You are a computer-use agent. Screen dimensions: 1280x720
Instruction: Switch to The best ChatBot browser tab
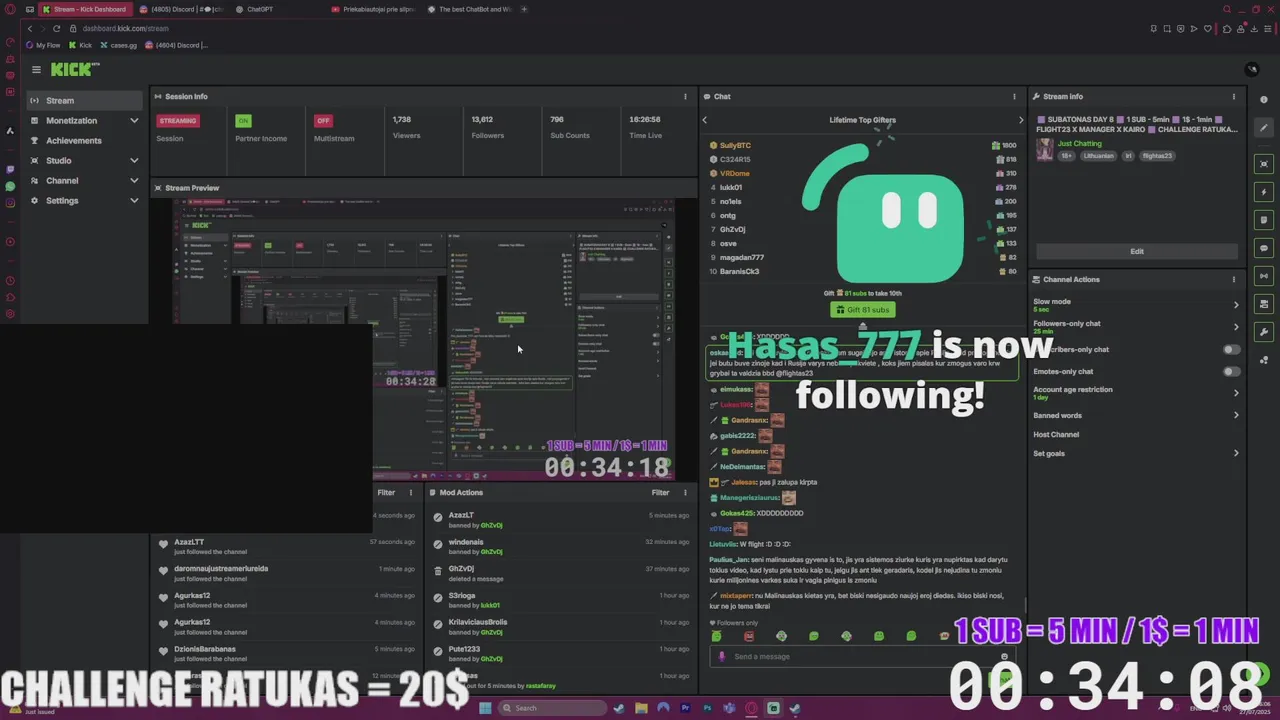pyautogui.click(x=468, y=9)
